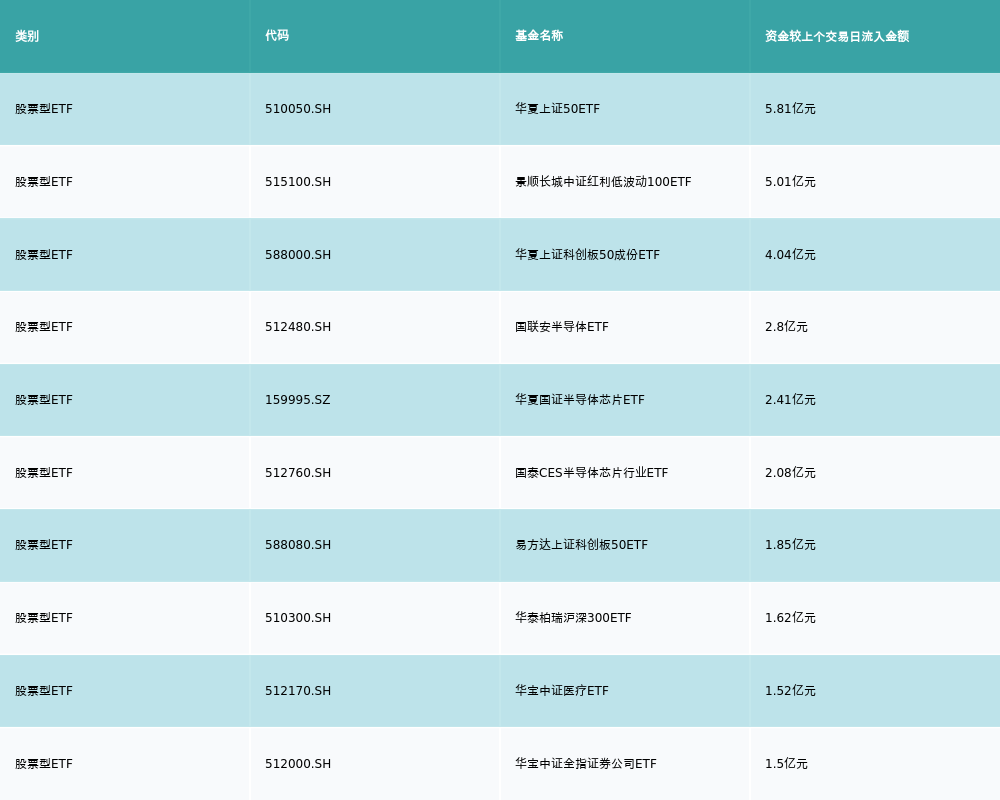Click 股票型ETF in the 588080.SH row
1000x800 pixels.
click(x=44, y=545)
